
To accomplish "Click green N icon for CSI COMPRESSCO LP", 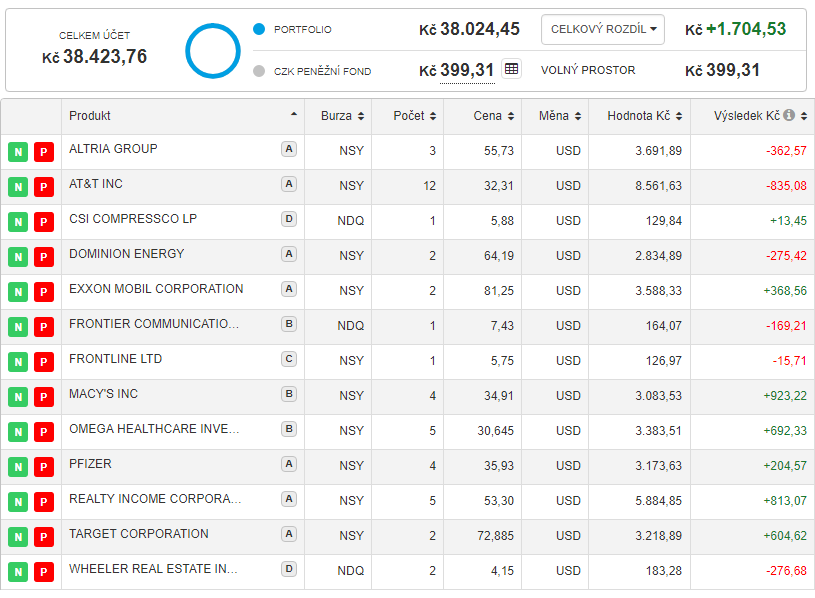I will (18, 222).
